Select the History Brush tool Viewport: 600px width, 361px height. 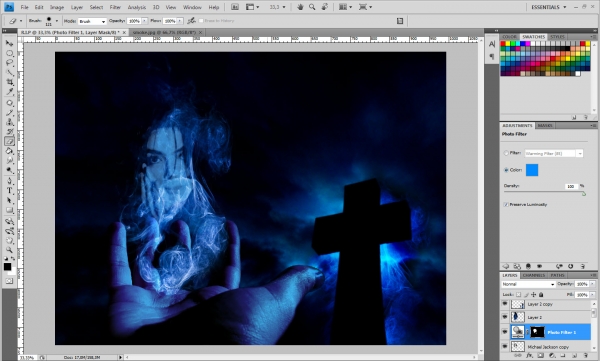coord(9,132)
